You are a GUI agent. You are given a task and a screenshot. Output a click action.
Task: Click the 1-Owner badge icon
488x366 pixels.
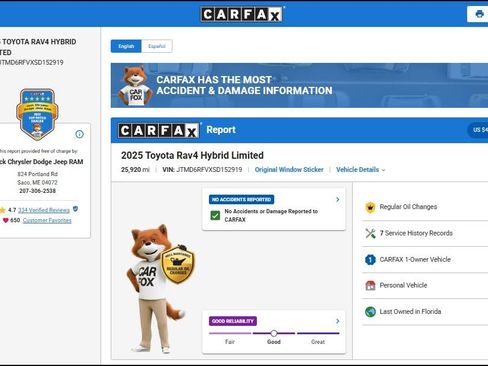pyautogui.click(x=370, y=259)
